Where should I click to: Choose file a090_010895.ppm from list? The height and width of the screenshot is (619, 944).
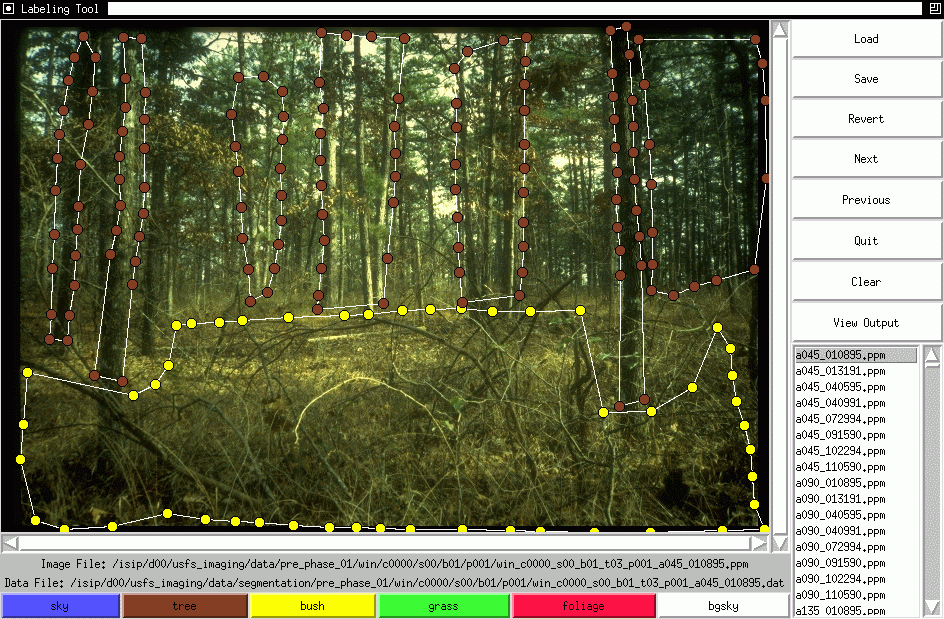pos(840,483)
